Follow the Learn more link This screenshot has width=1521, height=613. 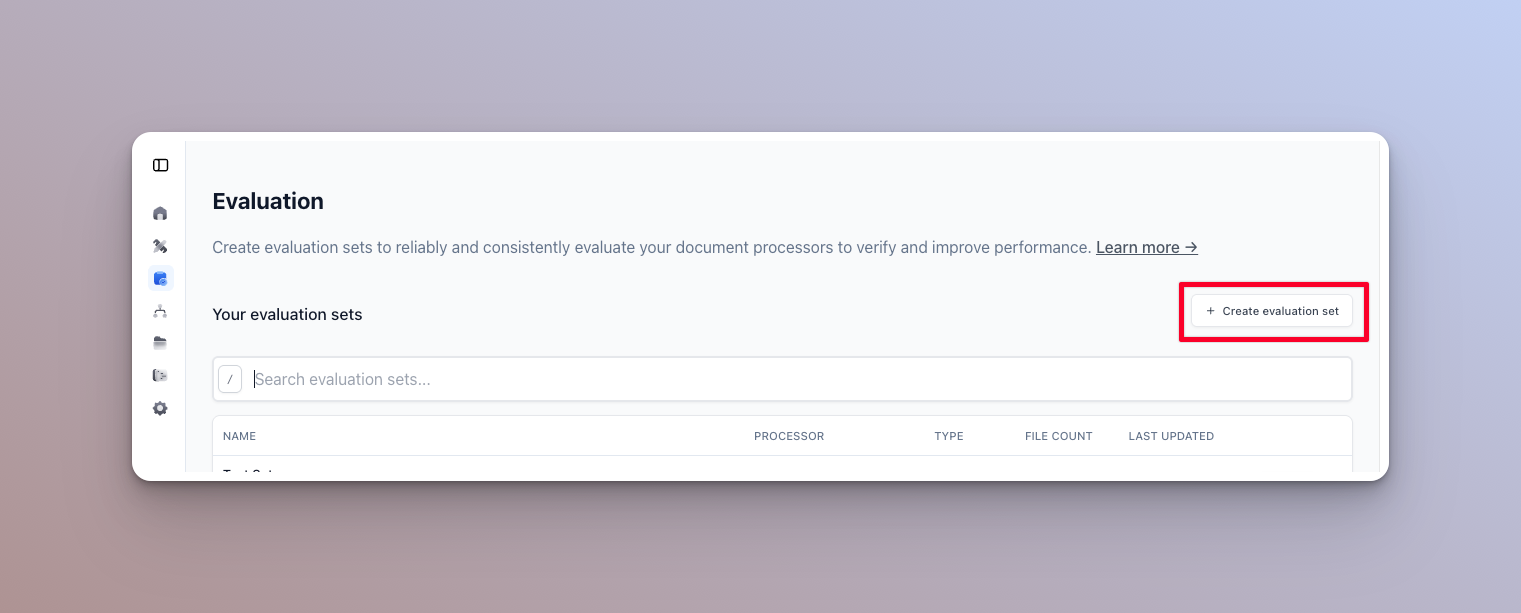tap(1146, 247)
